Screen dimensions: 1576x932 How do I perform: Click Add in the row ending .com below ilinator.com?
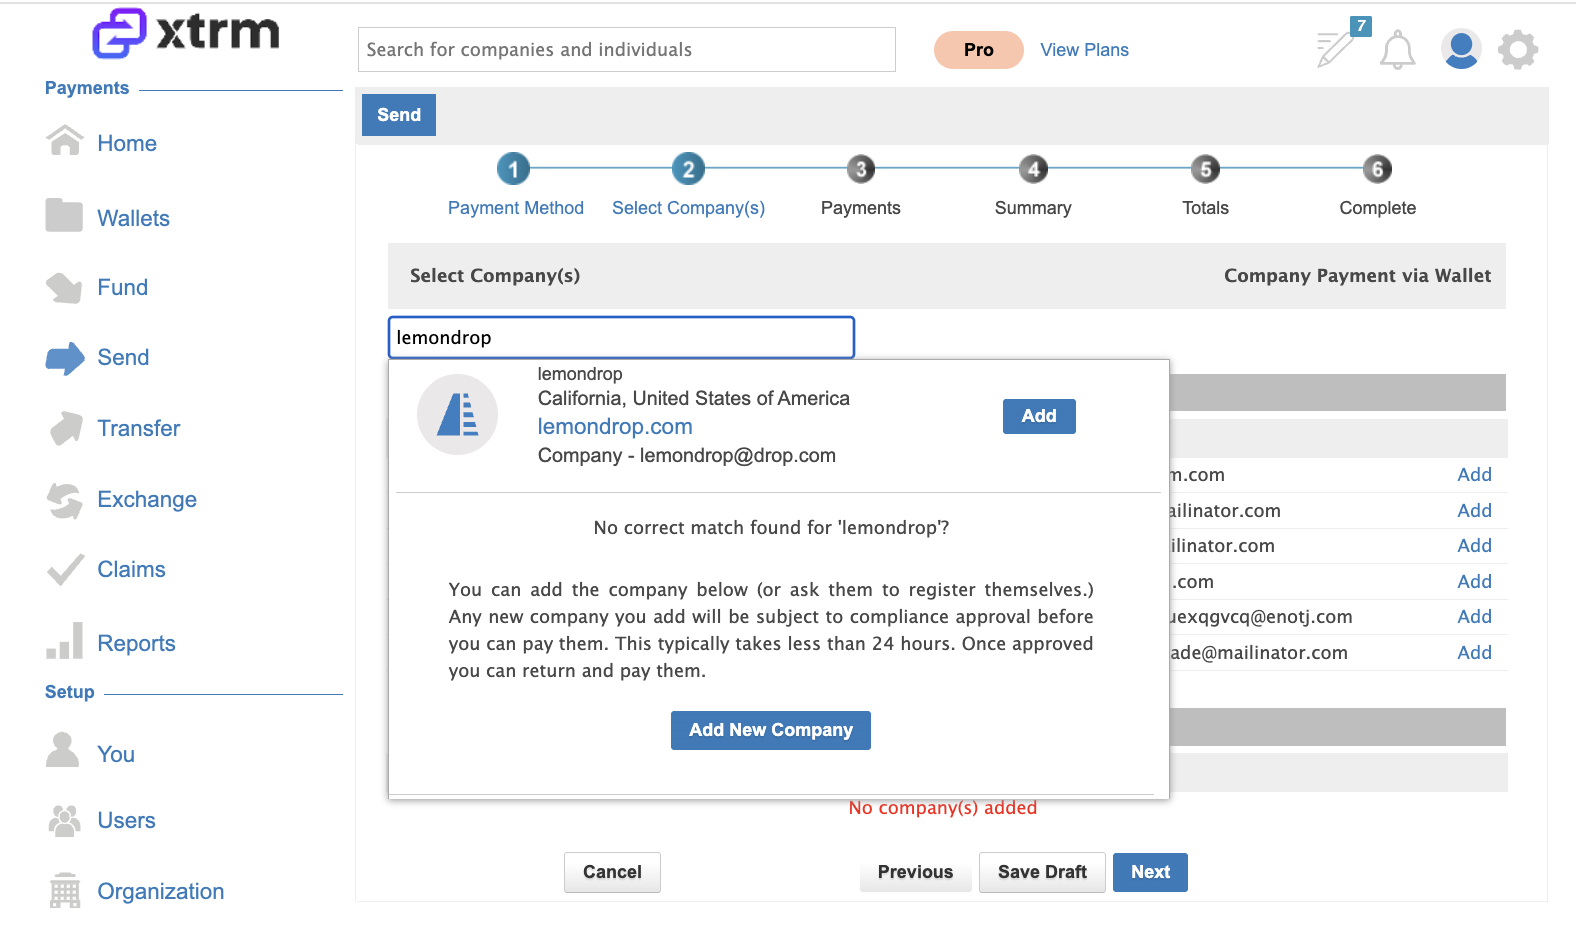pyautogui.click(x=1474, y=582)
